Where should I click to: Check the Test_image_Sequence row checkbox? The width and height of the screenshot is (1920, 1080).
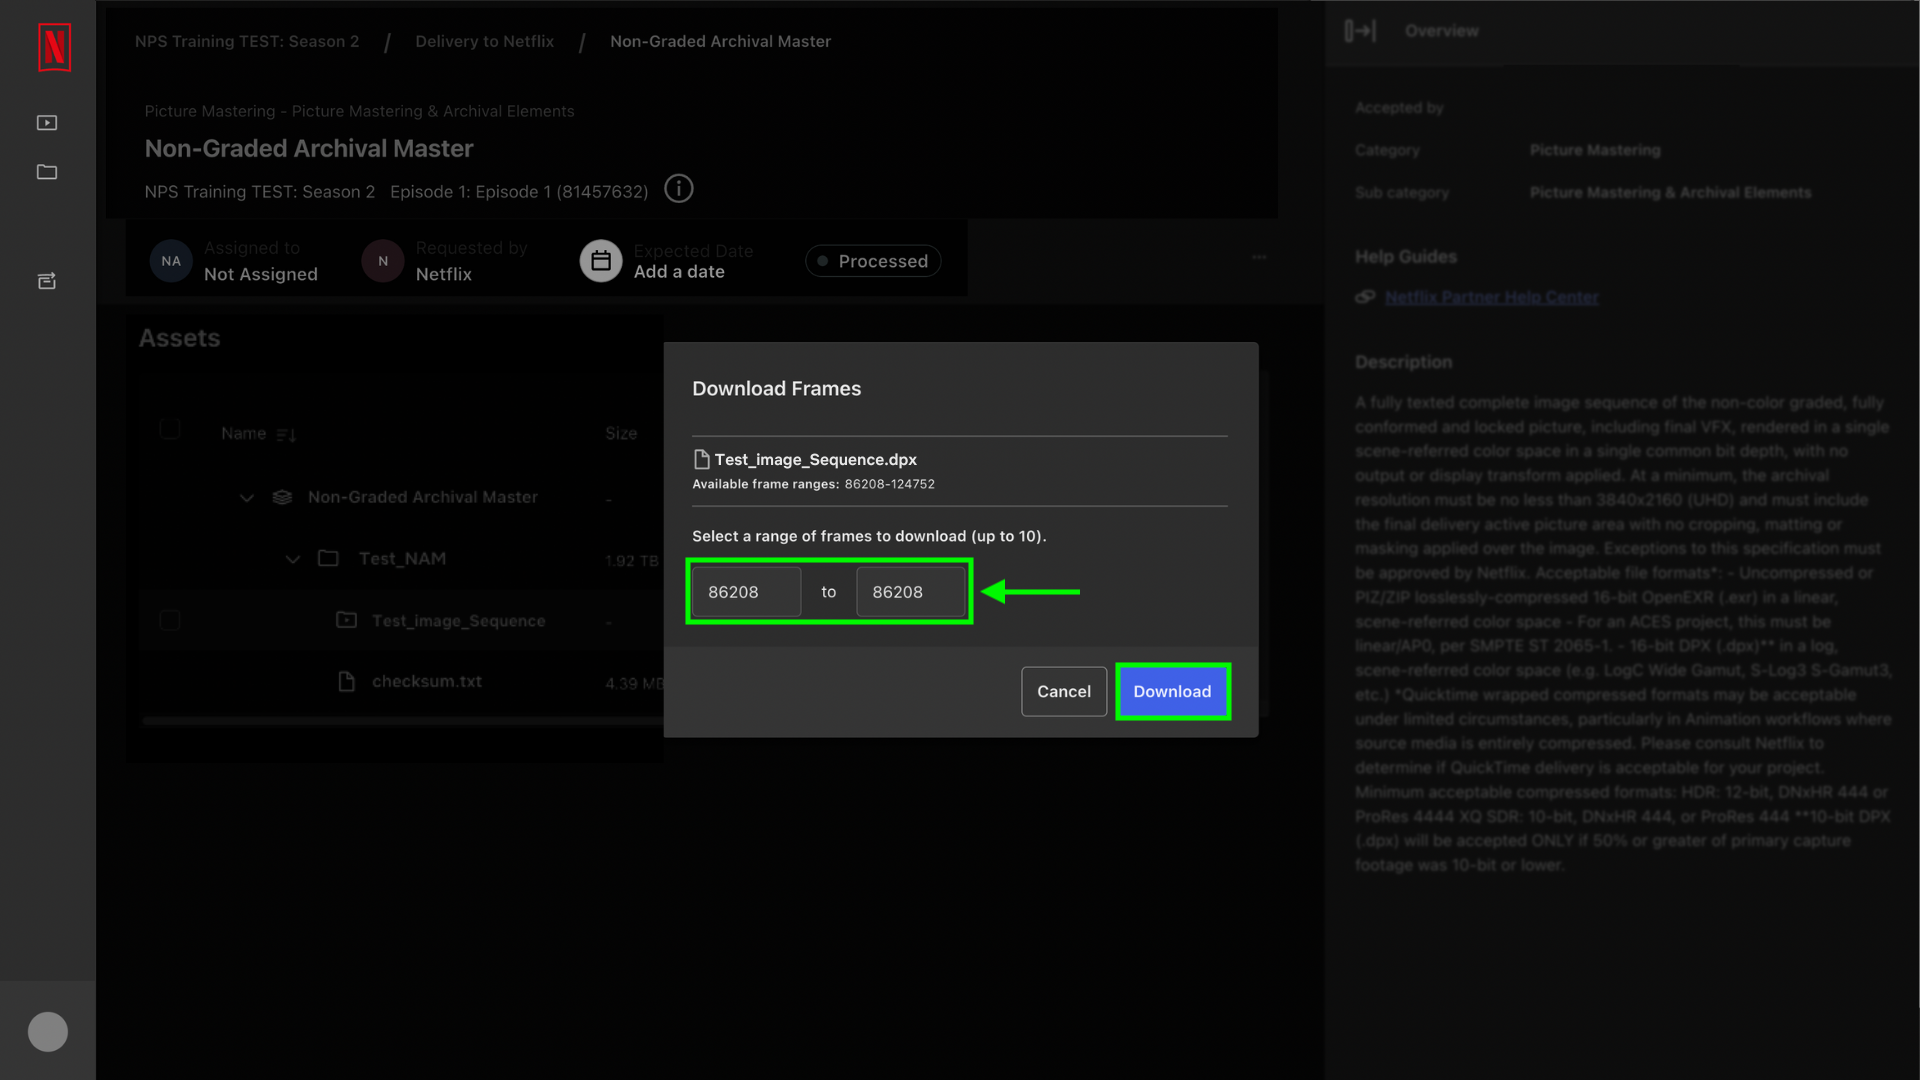pyautogui.click(x=170, y=620)
